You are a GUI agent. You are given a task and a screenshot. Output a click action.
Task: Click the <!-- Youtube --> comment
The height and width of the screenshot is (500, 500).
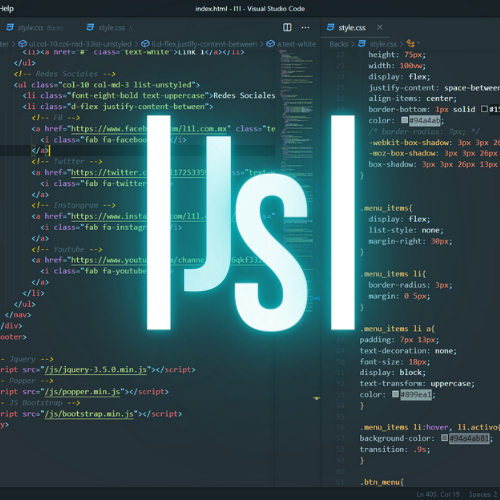click(x=67, y=249)
